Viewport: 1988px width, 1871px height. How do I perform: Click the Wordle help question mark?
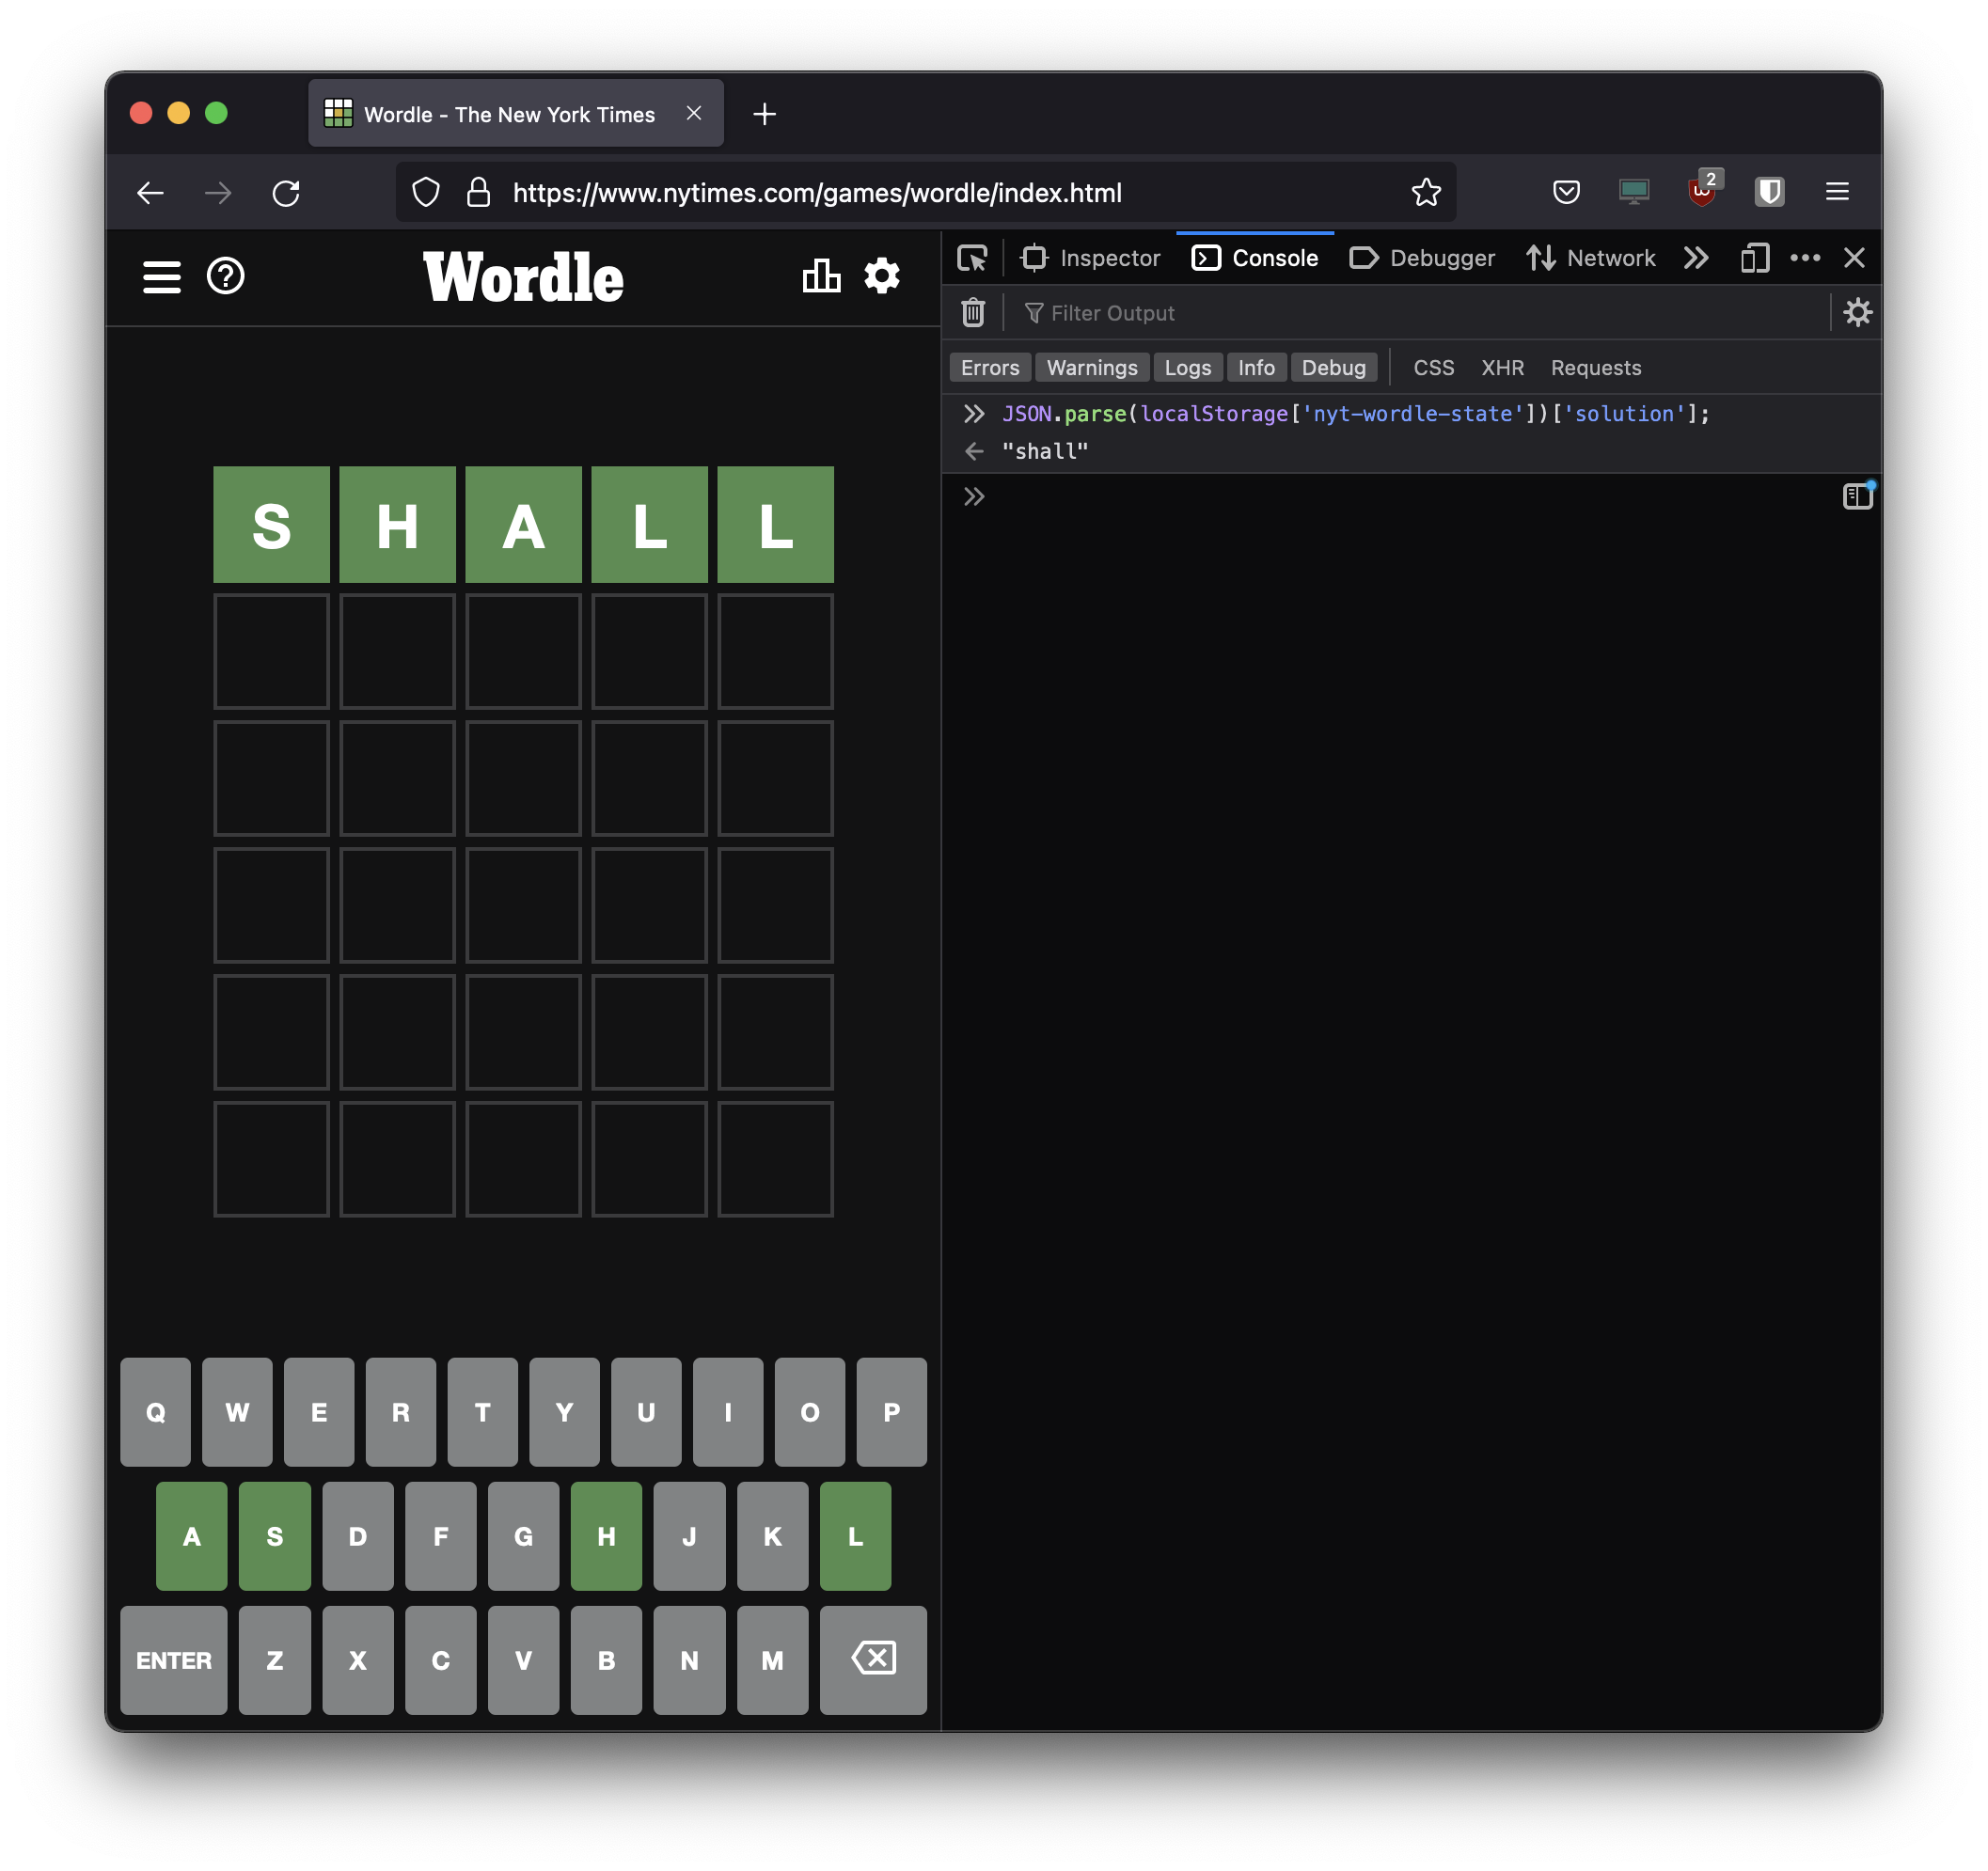pyautogui.click(x=225, y=276)
